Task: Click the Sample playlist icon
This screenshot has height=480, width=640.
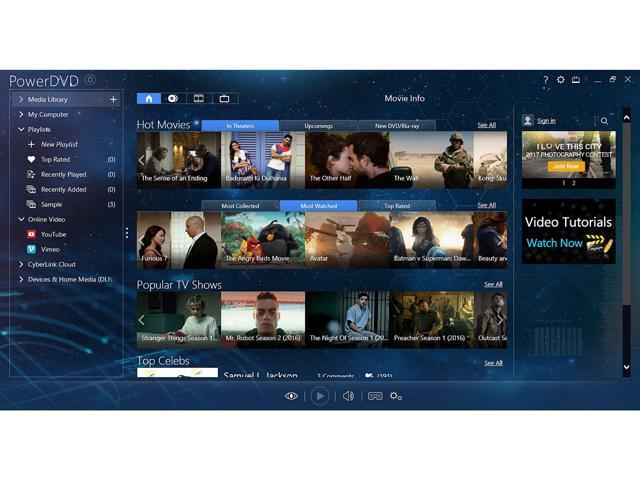Action: 31,204
